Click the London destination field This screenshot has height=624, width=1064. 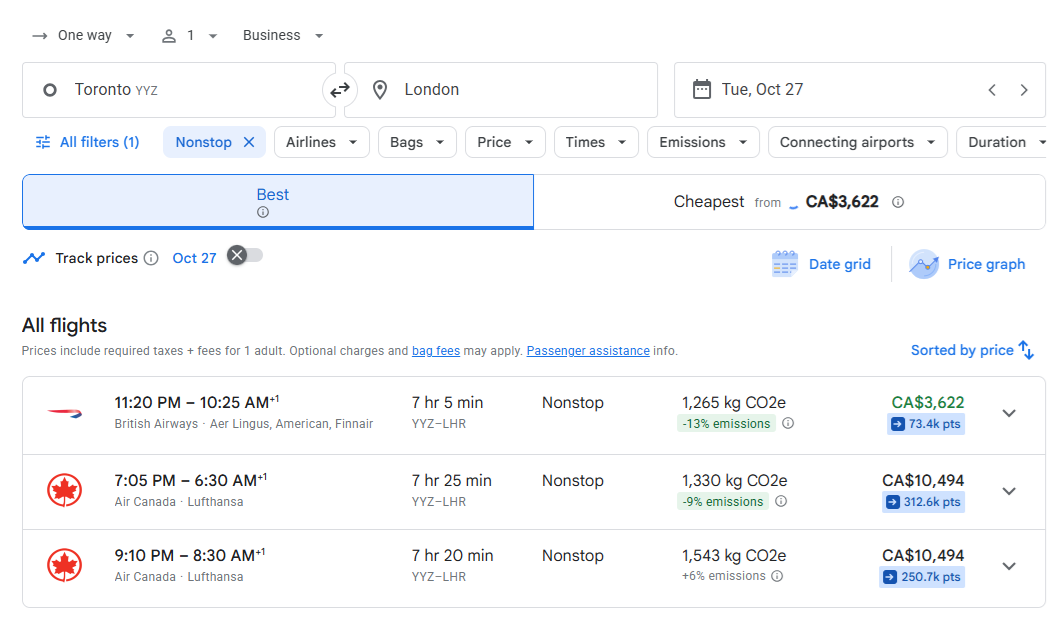[x=501, y=90]
